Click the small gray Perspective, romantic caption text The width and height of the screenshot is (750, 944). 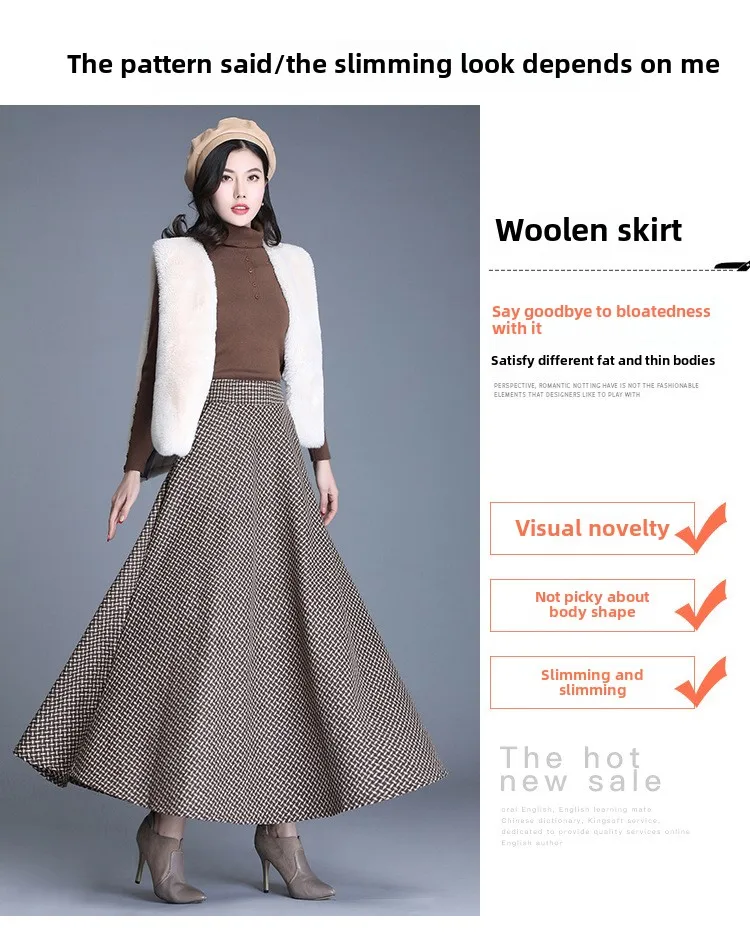[x=596, y=390]
